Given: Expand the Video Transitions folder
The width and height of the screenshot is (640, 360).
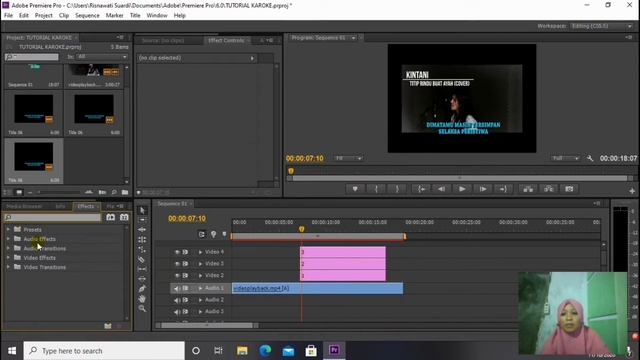Looking at the screenshot, I should [8, 267].
